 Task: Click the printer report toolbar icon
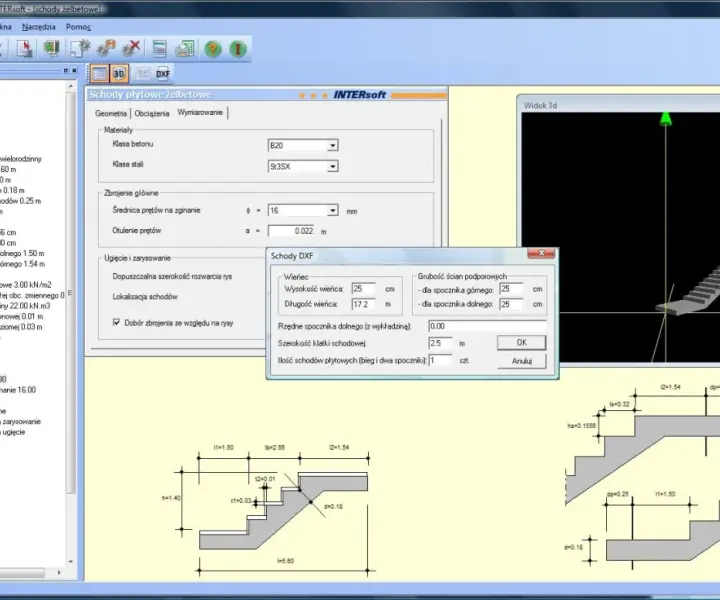point(185,49)
